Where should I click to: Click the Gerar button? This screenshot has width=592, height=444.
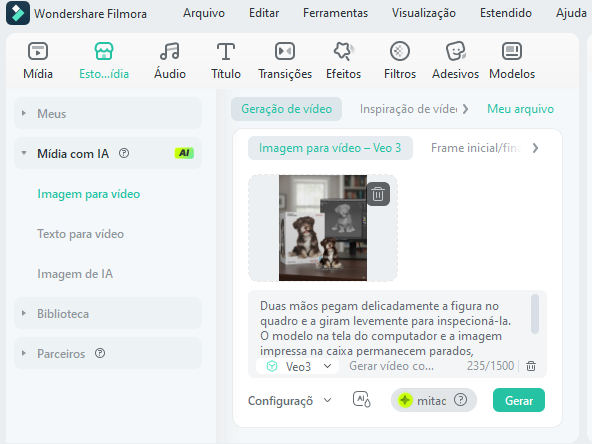coord(519,400)
